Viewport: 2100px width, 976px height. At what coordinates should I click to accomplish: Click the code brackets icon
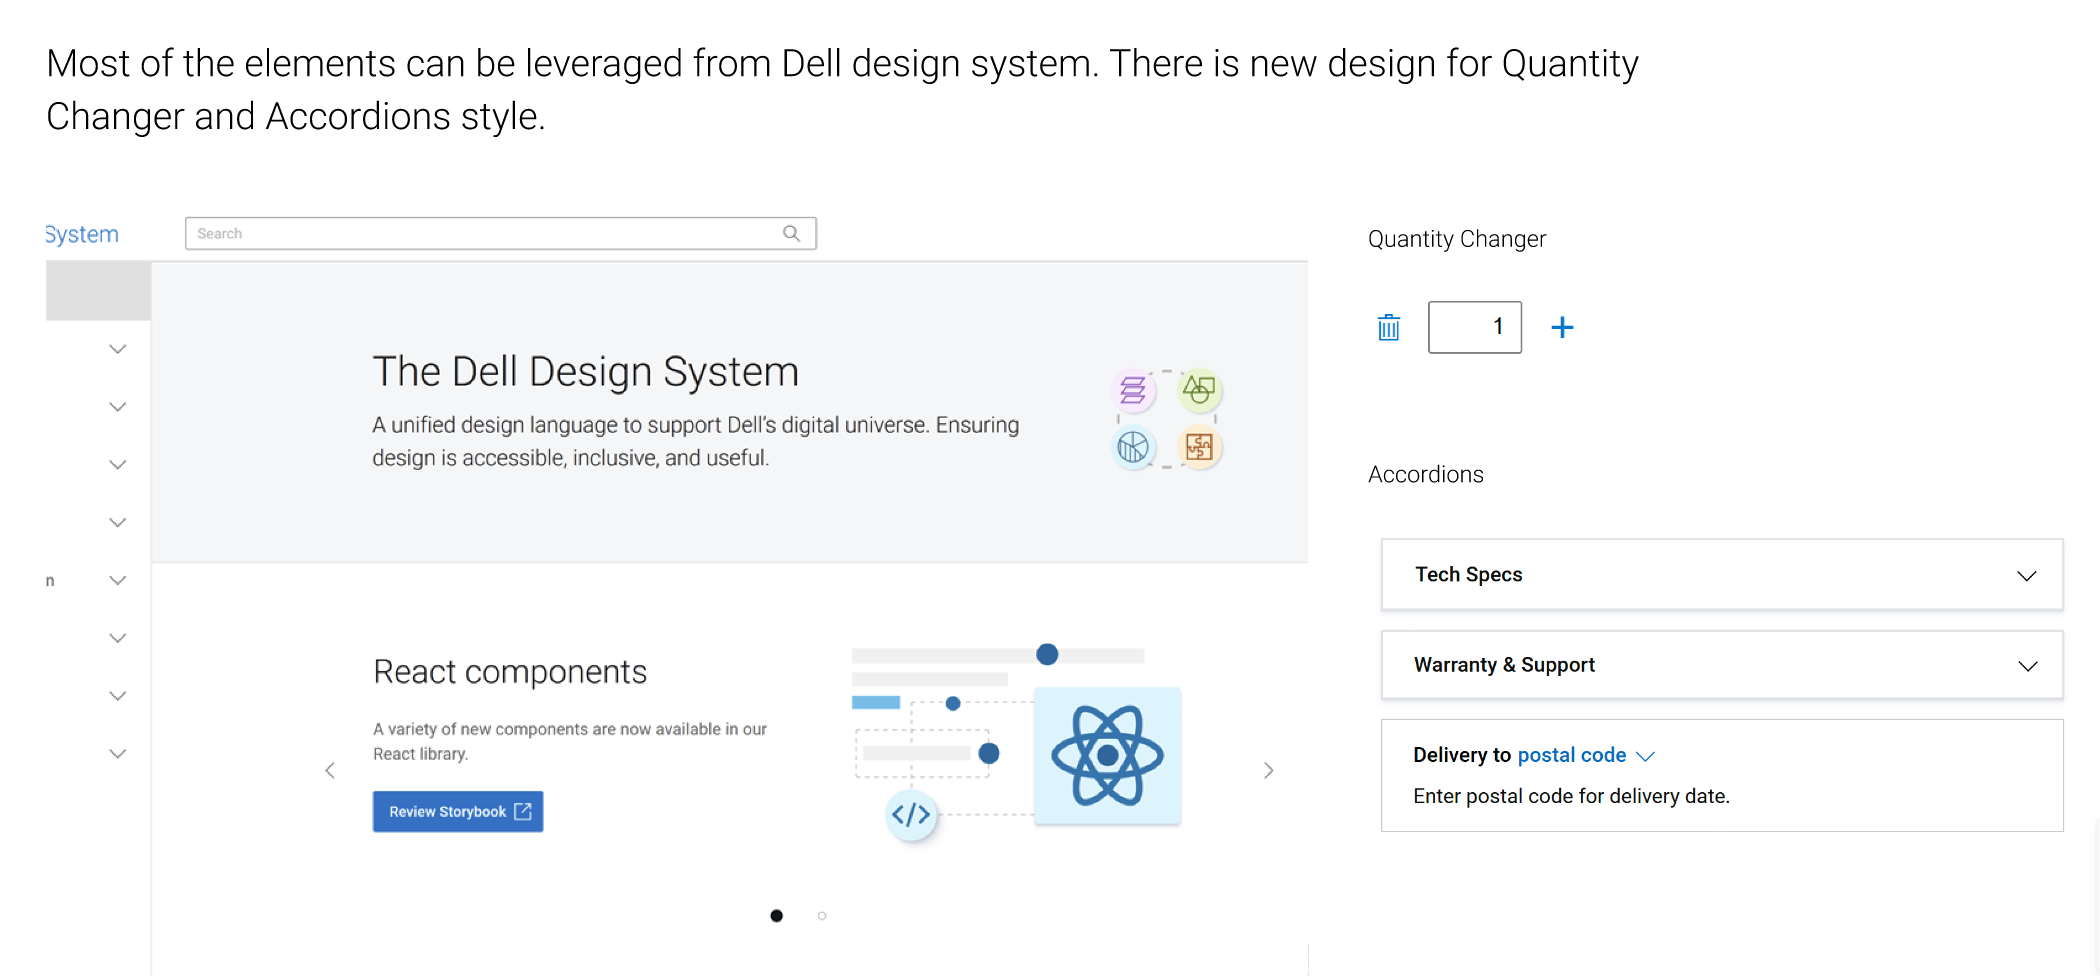(911, 815)
